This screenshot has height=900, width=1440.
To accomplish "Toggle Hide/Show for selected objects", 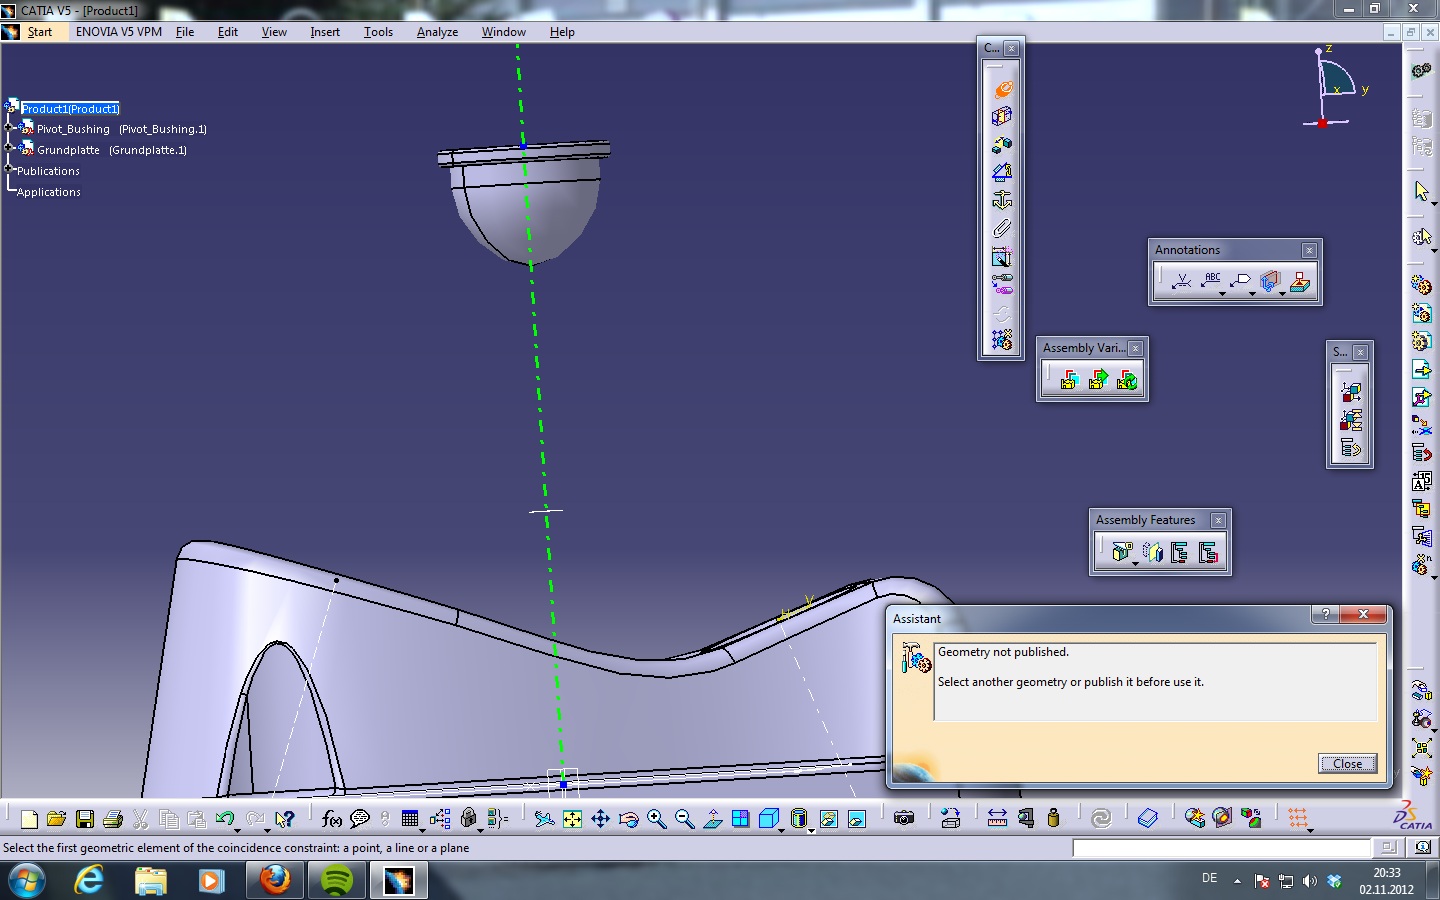I will click(829, 819).
